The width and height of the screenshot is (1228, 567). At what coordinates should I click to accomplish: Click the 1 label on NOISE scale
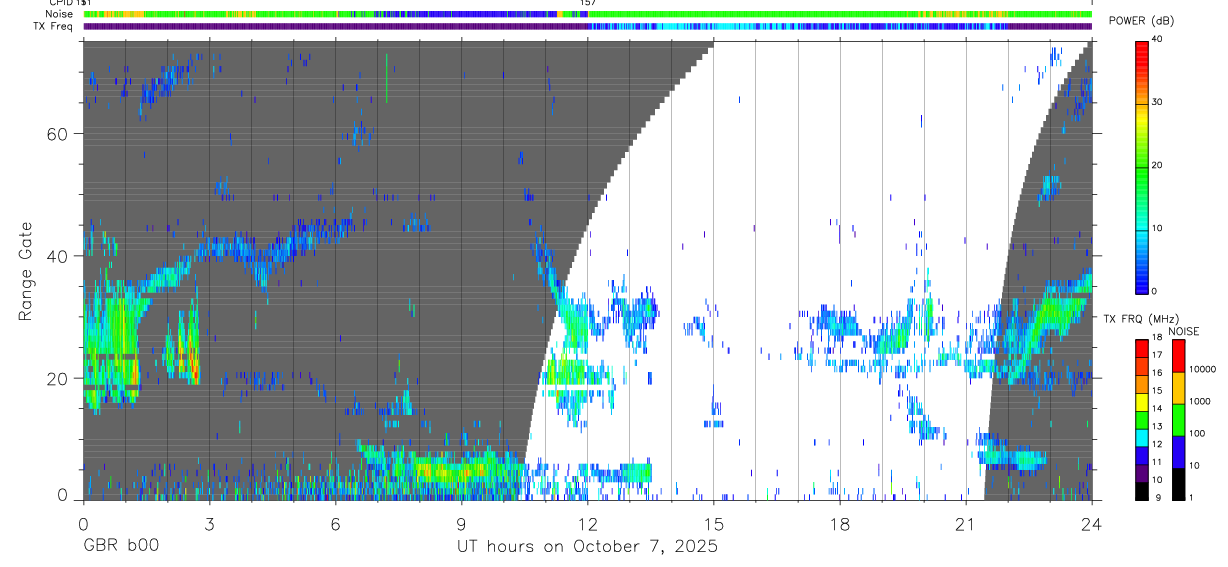click(x=1193, y=497)
